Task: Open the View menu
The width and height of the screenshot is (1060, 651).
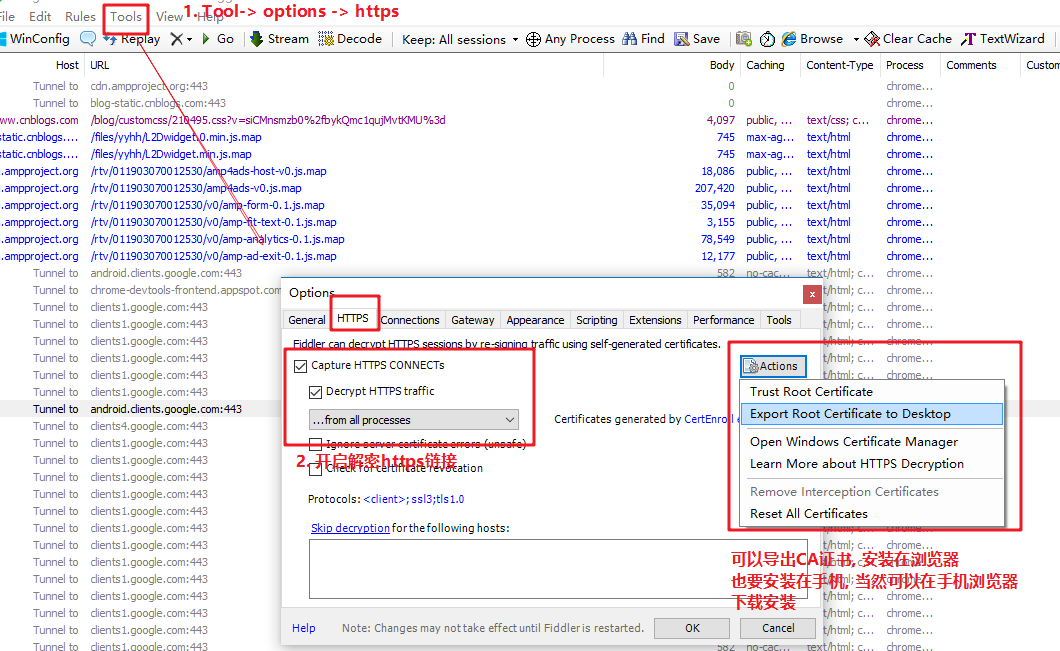Action: (169, 16)
